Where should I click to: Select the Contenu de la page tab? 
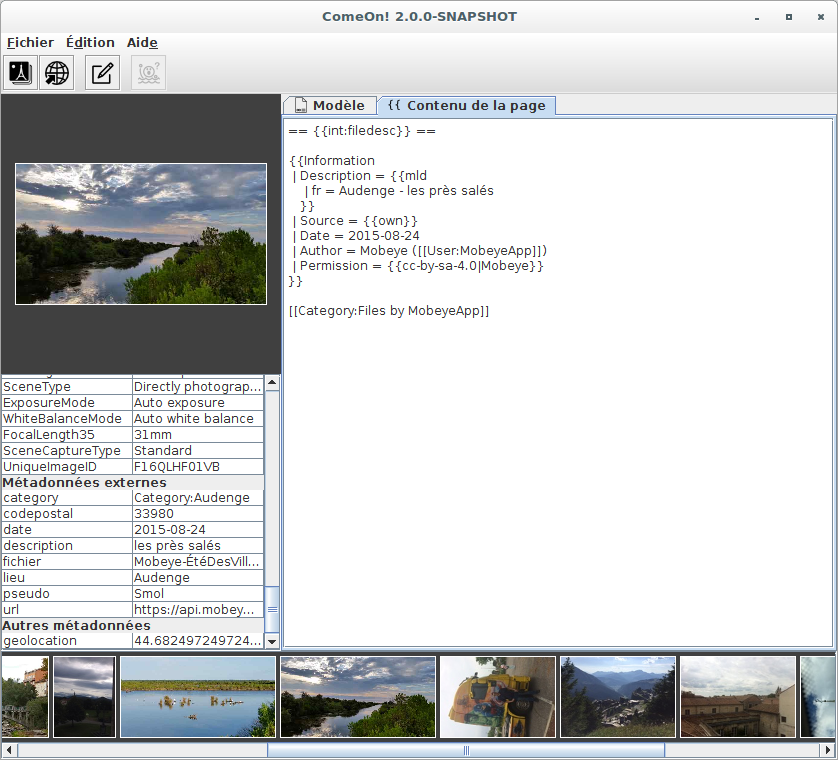tap(467, 105)
